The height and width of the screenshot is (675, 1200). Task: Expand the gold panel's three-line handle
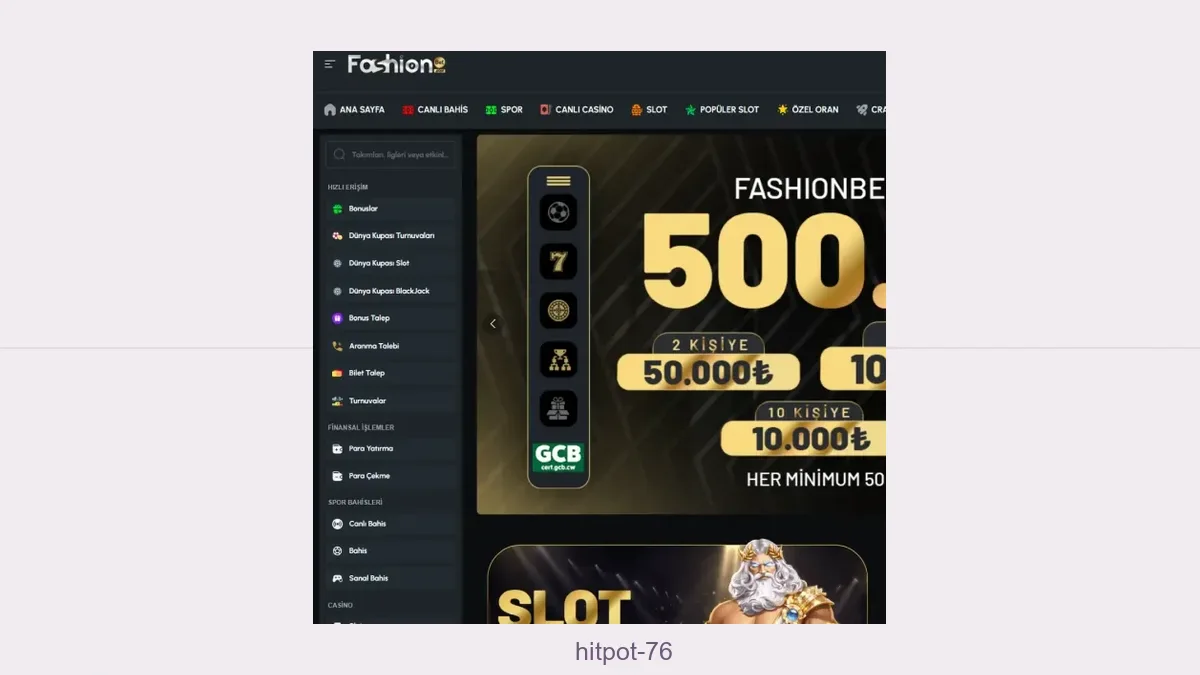click(x=558, y=181)
